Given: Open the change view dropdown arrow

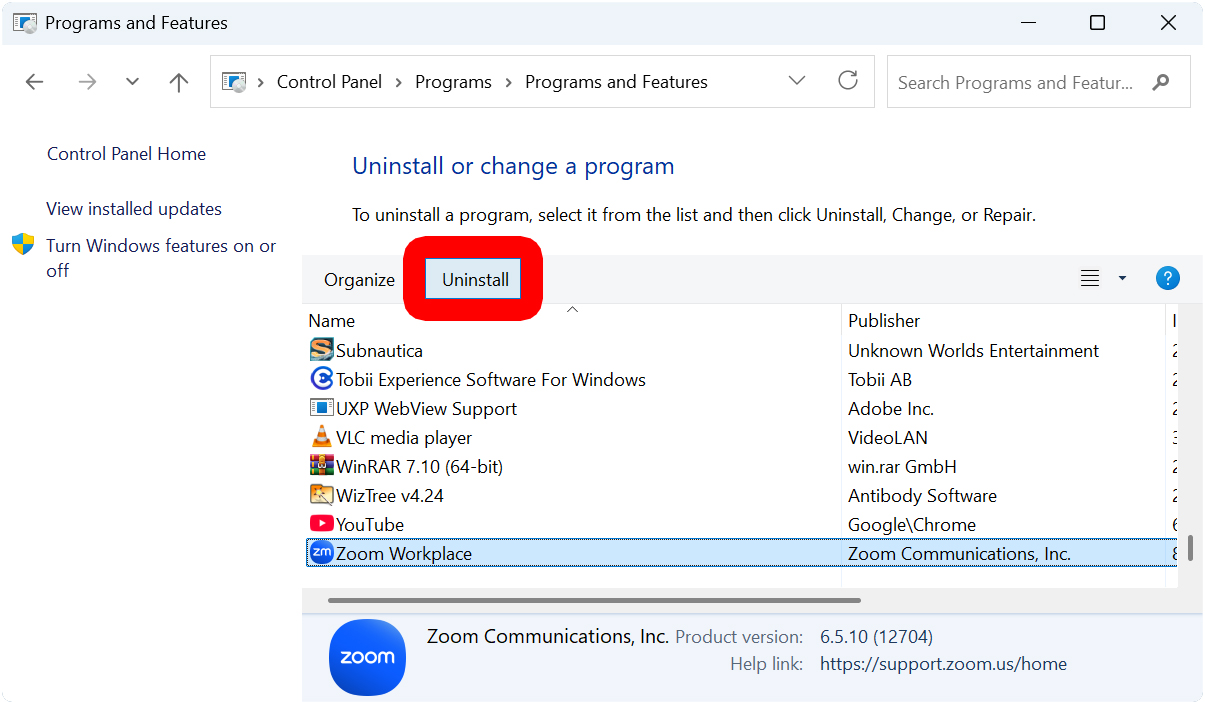Looking at the screenshot, I should click(1121, 278).
